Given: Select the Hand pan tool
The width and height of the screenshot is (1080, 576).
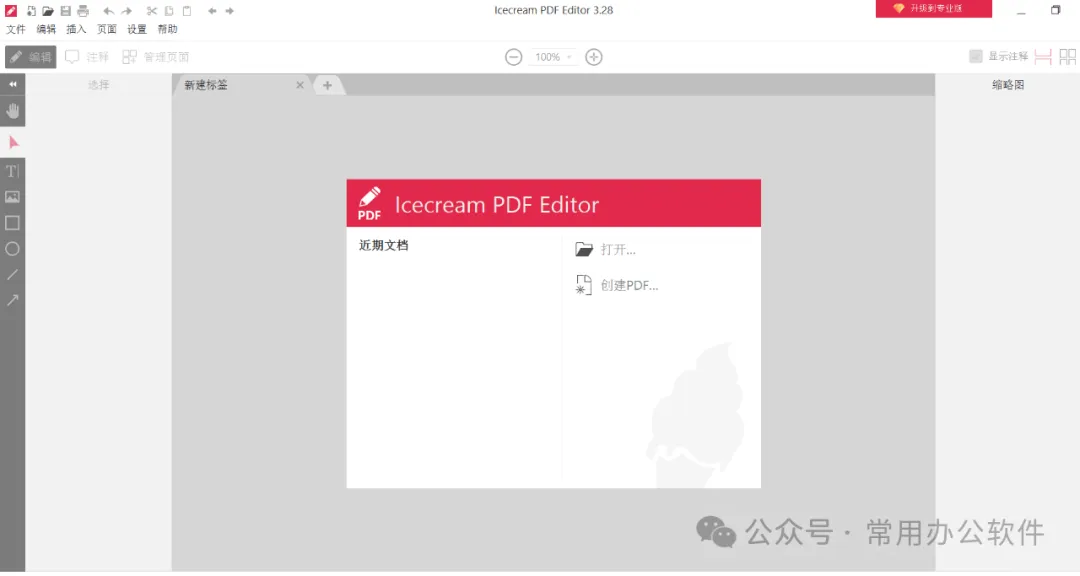Looking at the screenshot, I should [12, 111].
